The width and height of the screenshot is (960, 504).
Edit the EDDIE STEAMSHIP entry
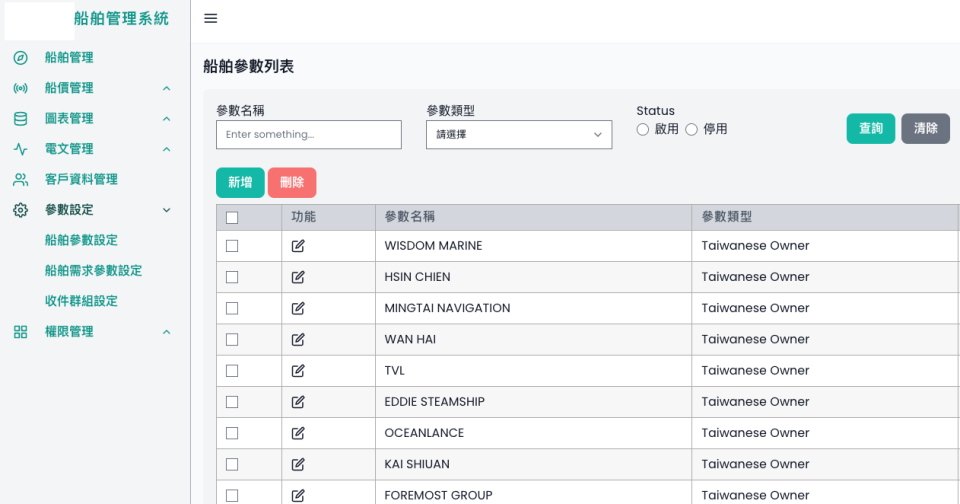pos(298,402)
